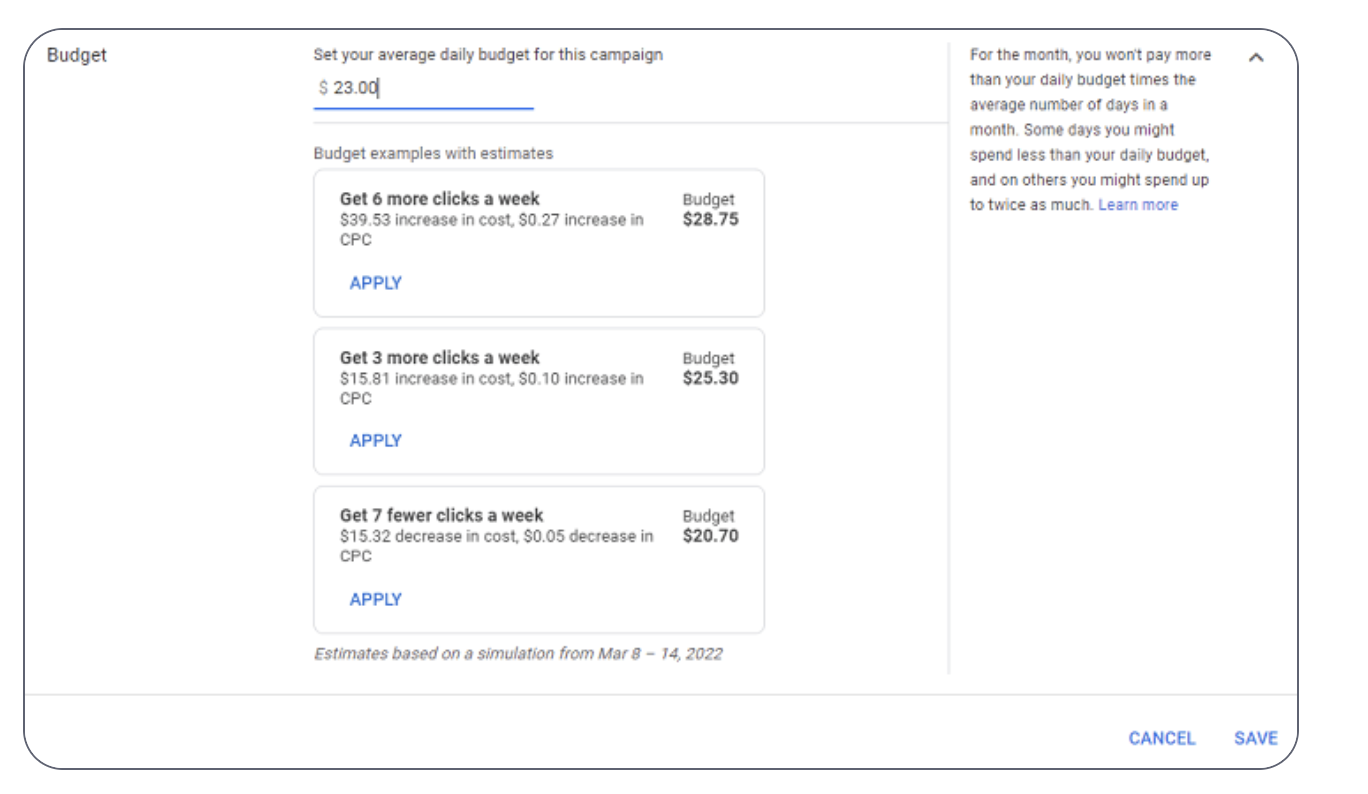1368x794 pixels.
Task: Select the 'Get 6 more clicks a week' heading
Action: (439, 199)
